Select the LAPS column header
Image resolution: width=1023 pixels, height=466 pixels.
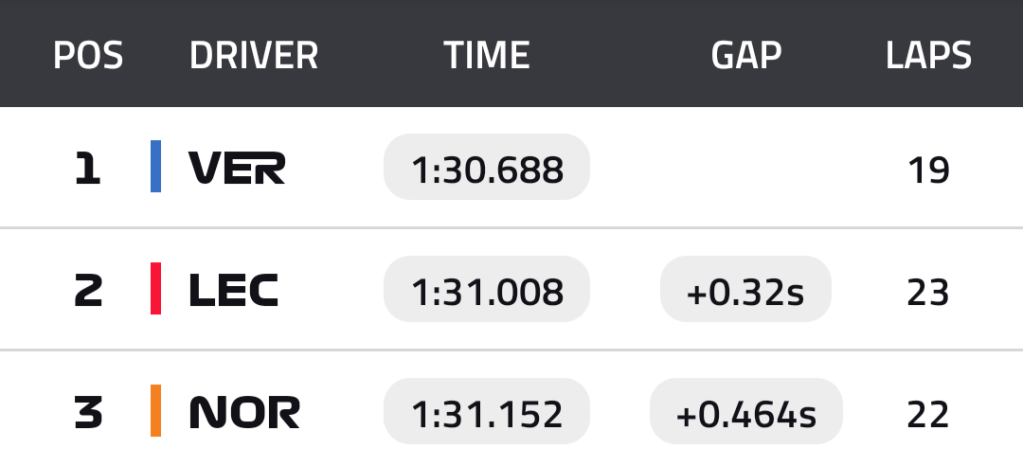[928, 56]
